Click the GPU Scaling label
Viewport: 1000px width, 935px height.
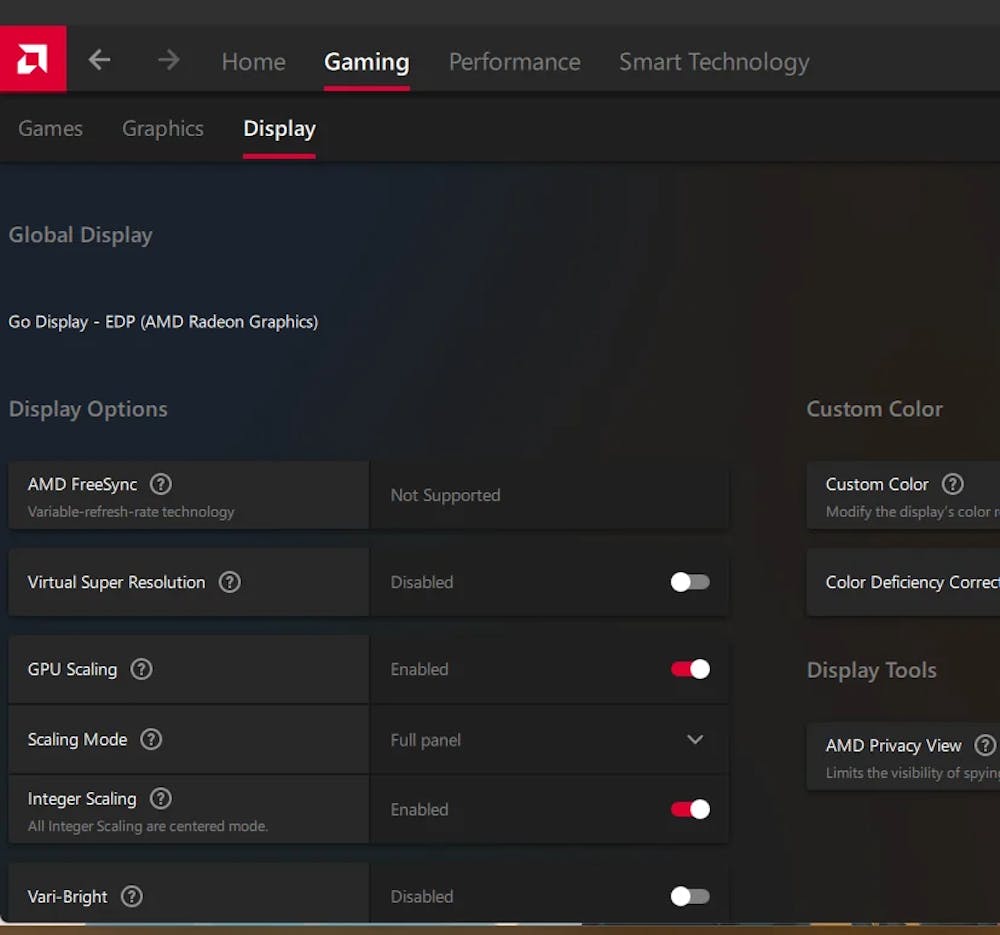click(x=72, y=669)
